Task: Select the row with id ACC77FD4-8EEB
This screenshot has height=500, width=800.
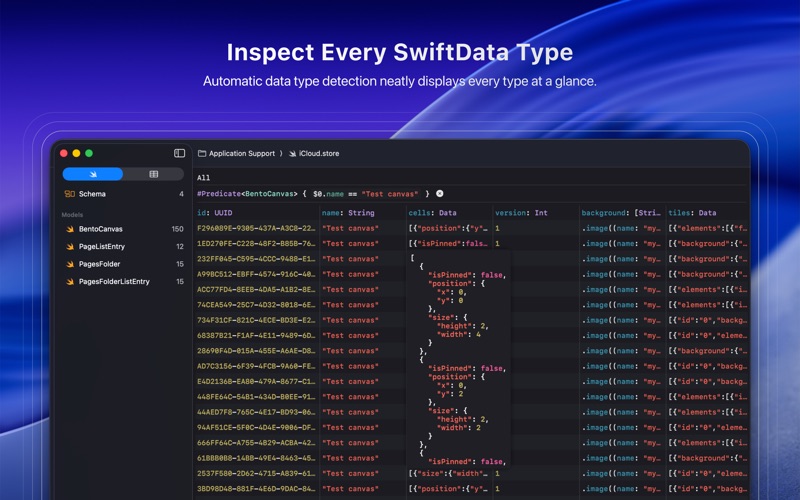Action: point(470,289)
